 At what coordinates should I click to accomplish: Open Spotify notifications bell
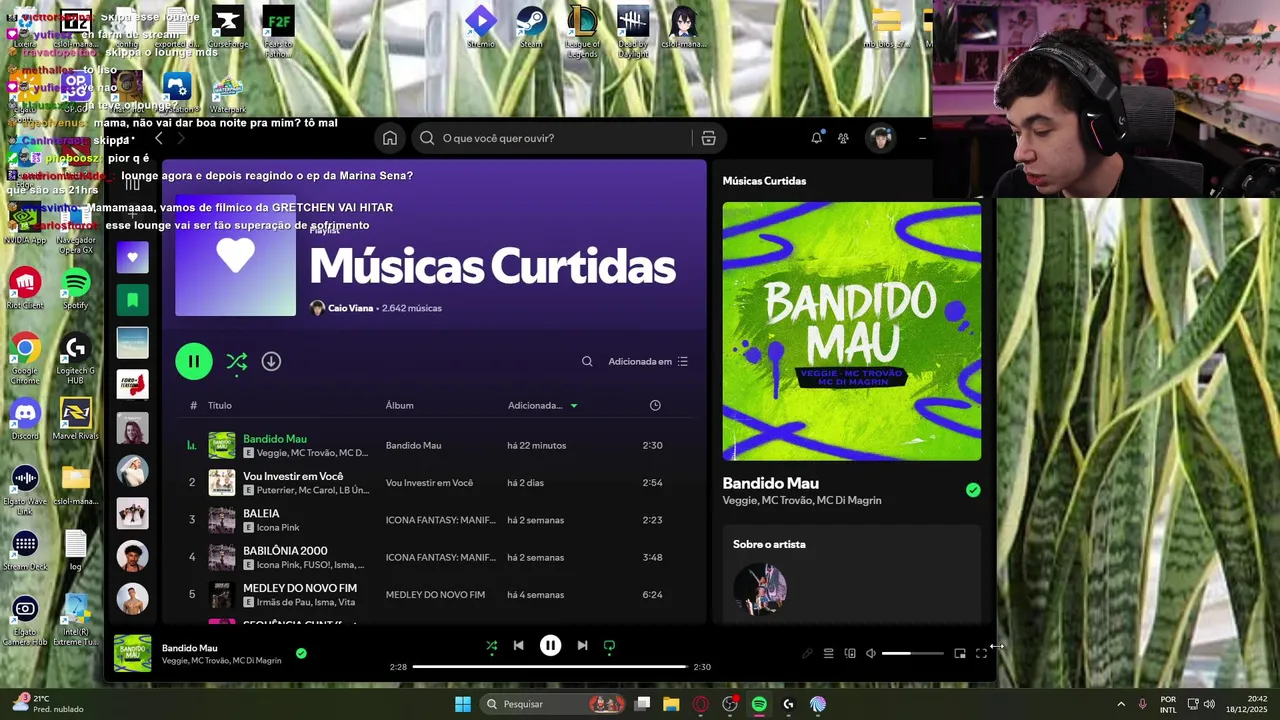[x=817, y=138]
